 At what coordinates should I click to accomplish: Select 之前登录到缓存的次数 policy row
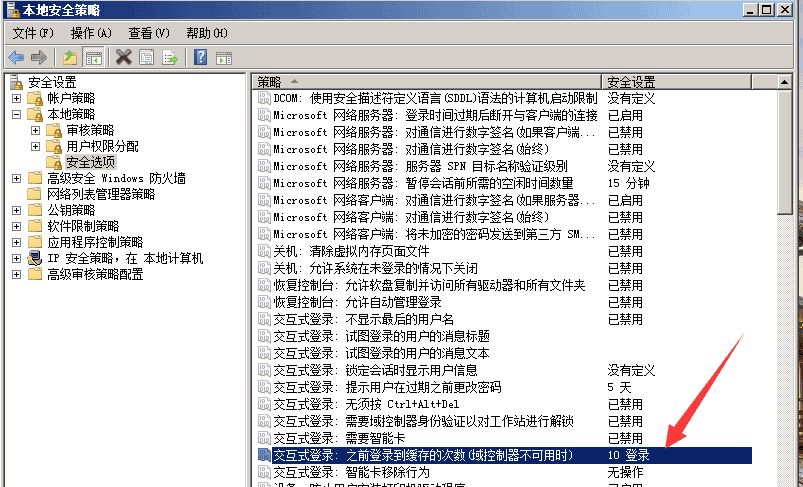pos(502,455)
